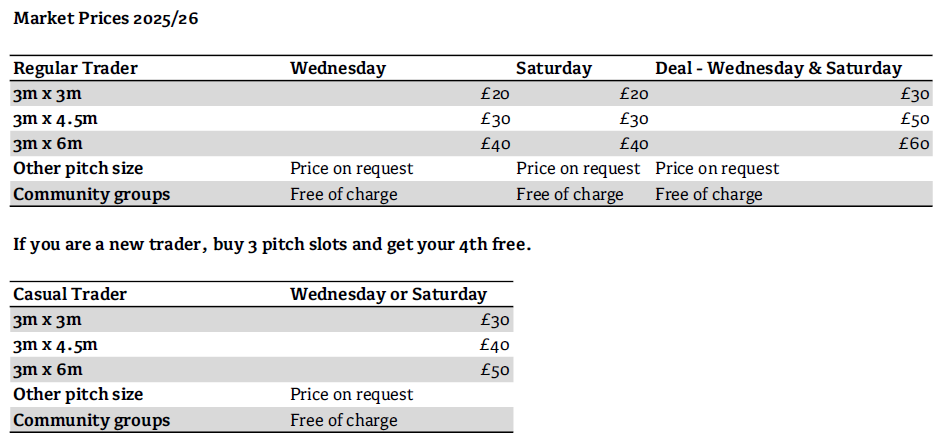
Task: Click the new trader 4th free offer text
Action: [272, 244]
